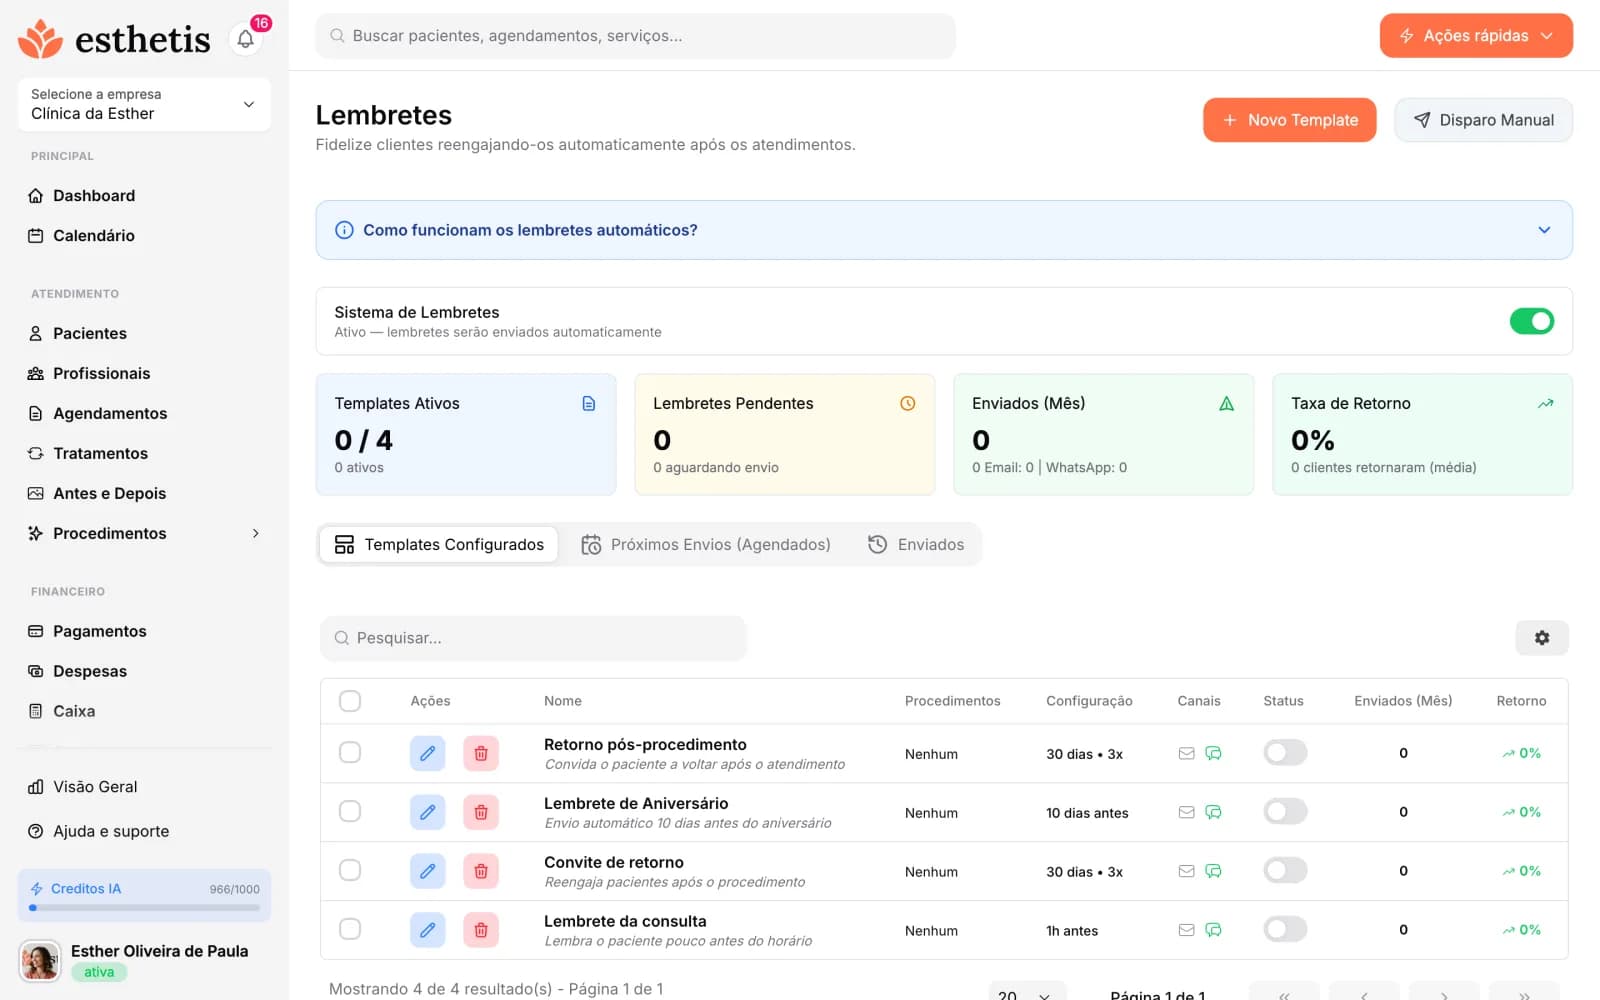
Task: Enable status toggle for Retorno pós-procedimento
Action: click(1285, 753)
